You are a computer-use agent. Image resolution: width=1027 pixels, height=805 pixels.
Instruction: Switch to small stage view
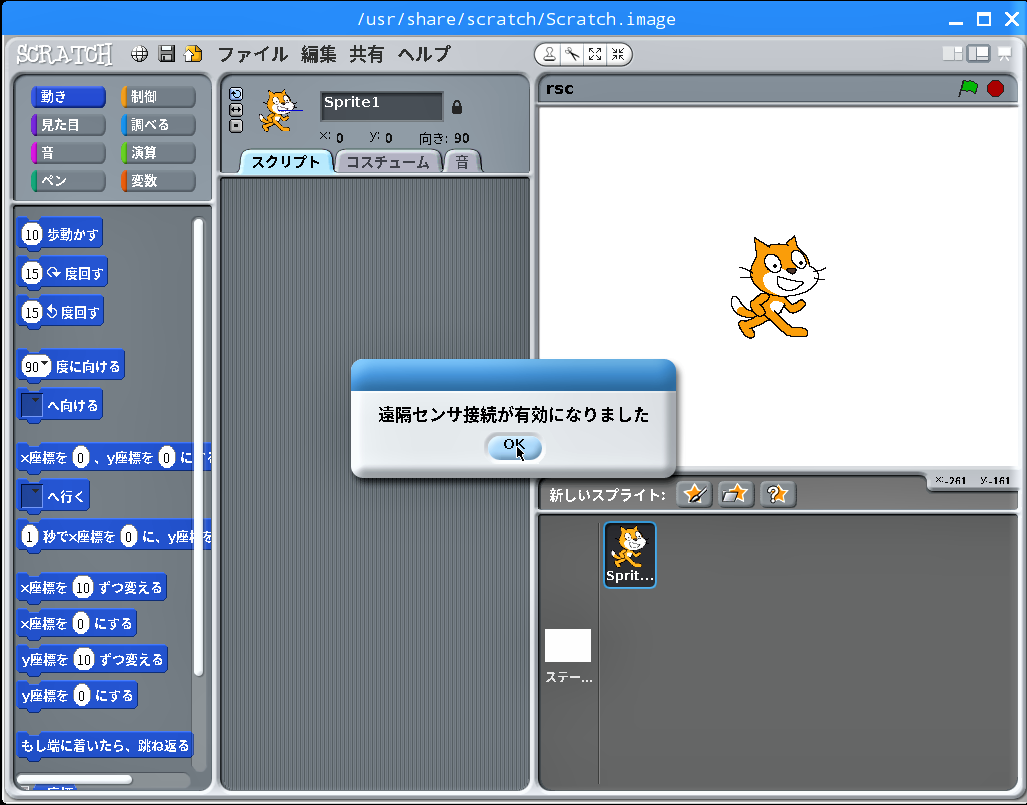[952, 54]
